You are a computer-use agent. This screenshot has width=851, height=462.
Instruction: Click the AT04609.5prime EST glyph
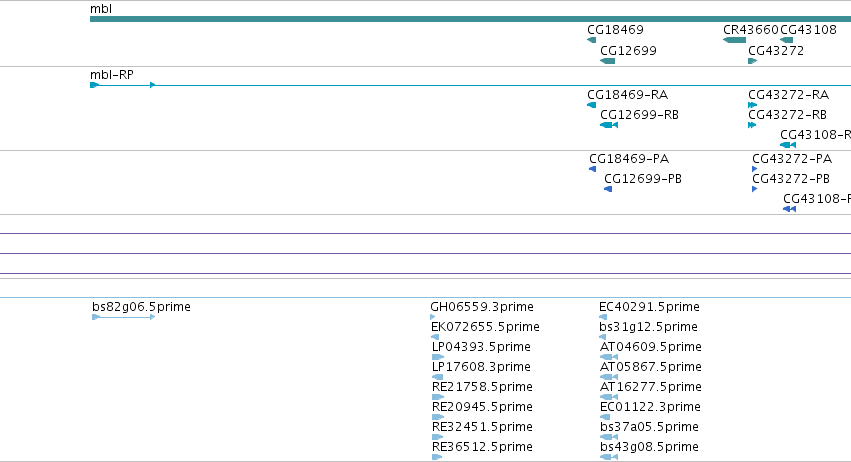pyautogui.click(x=609, y=357)
